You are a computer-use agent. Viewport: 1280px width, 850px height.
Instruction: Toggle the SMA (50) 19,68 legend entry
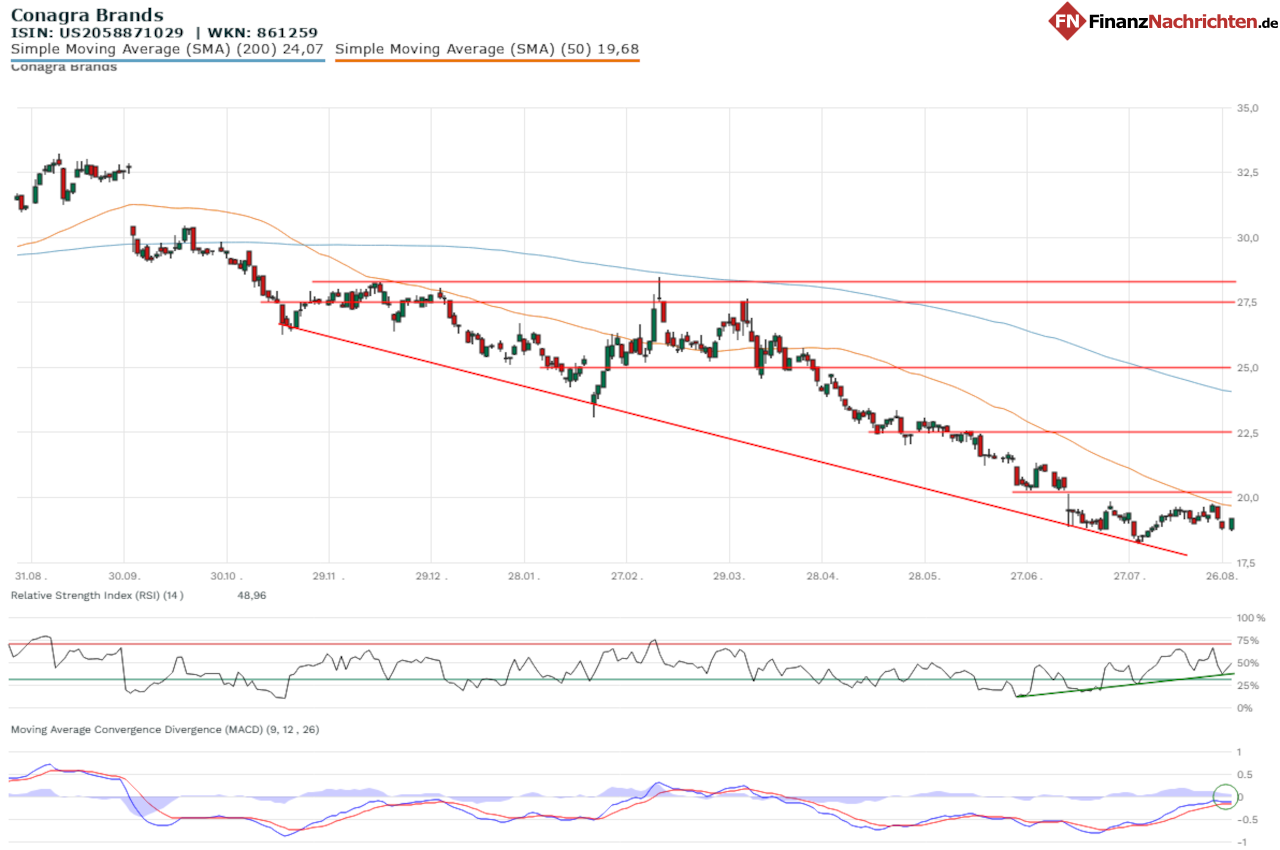(487, 48)
